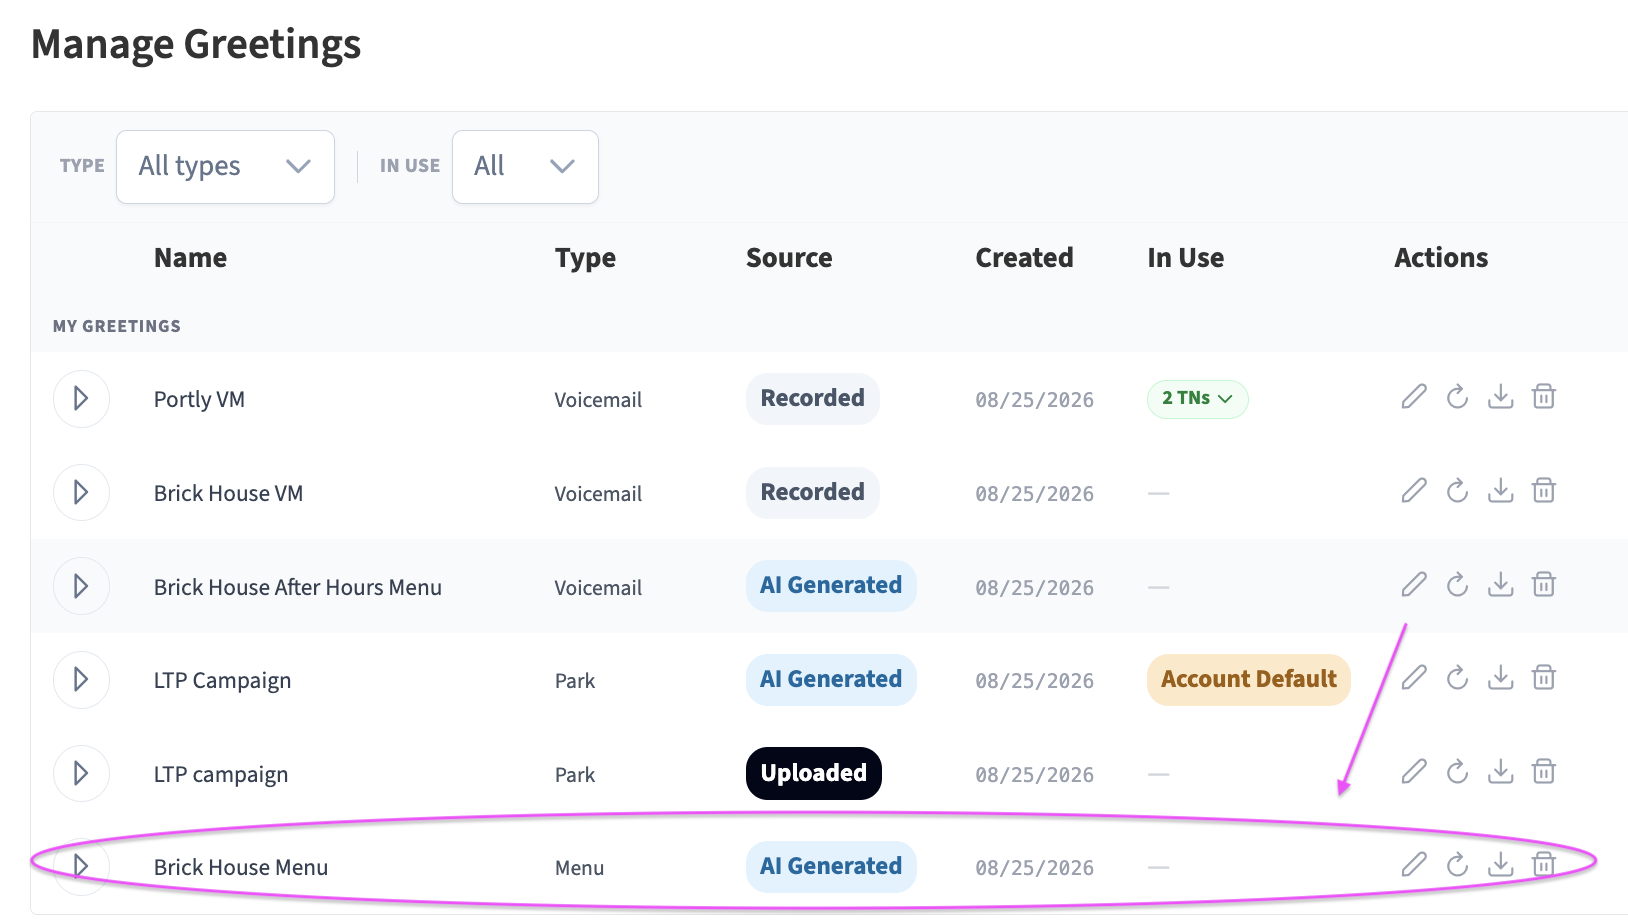Play the Portly VM greeting
The image size is (1628, 922).
point(81,399)
